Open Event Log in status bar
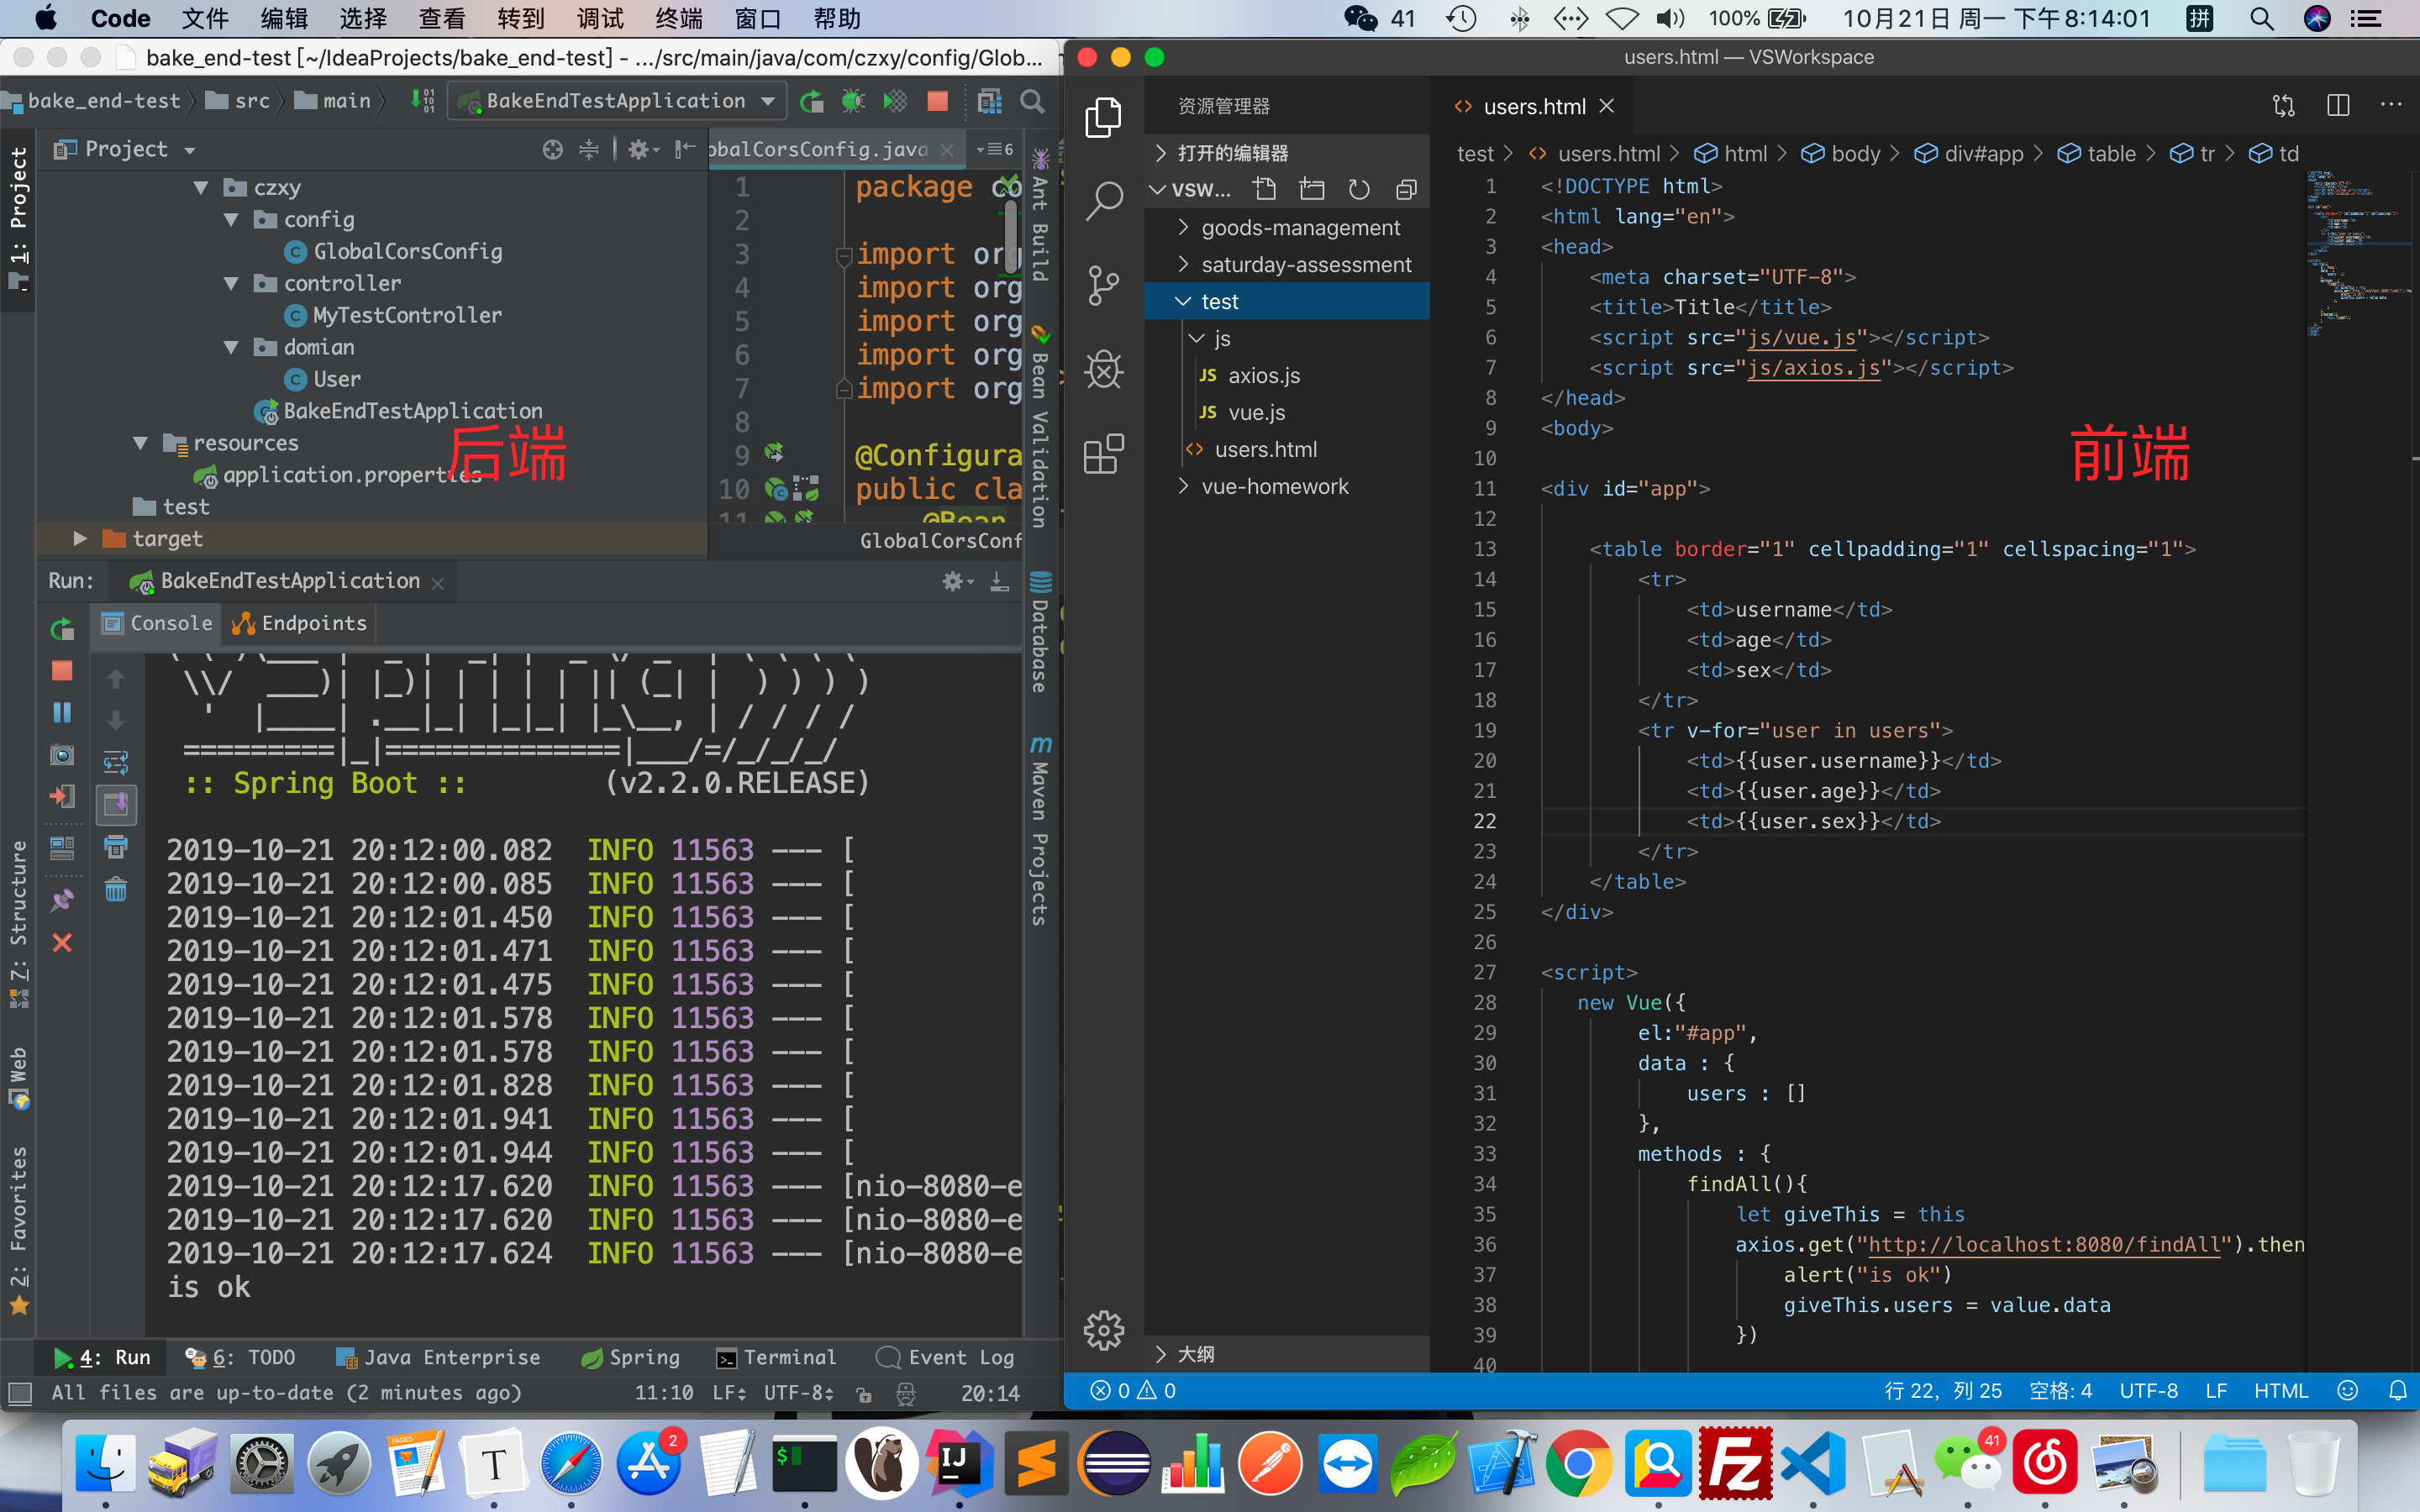2420x1512 pixels. 945,1357
